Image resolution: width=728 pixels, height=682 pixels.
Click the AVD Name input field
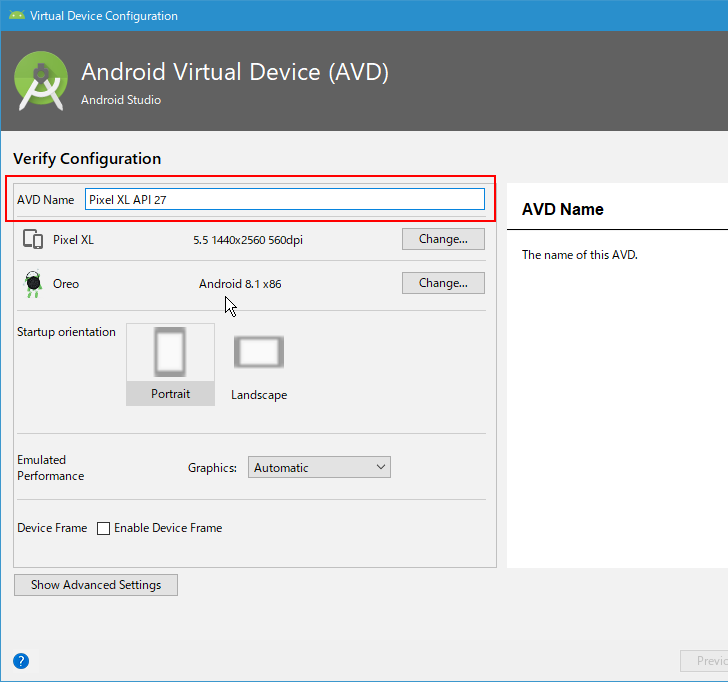(285, 199)
